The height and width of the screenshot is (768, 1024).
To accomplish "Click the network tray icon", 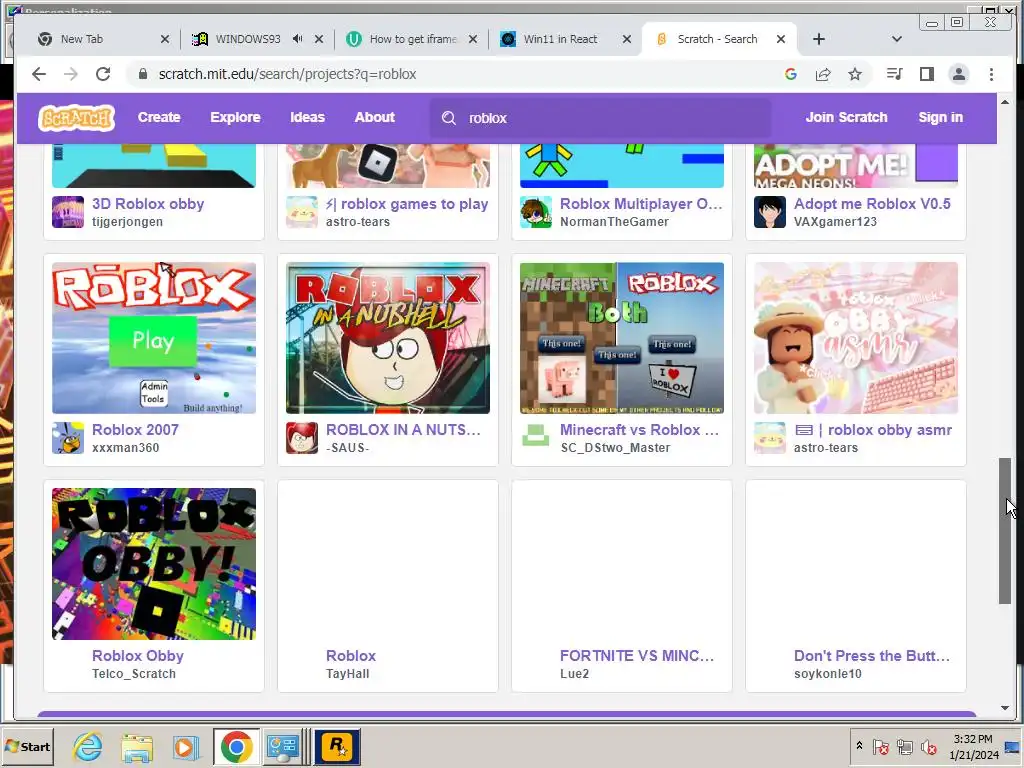I will pyautogui.click(x=904, y=746).
